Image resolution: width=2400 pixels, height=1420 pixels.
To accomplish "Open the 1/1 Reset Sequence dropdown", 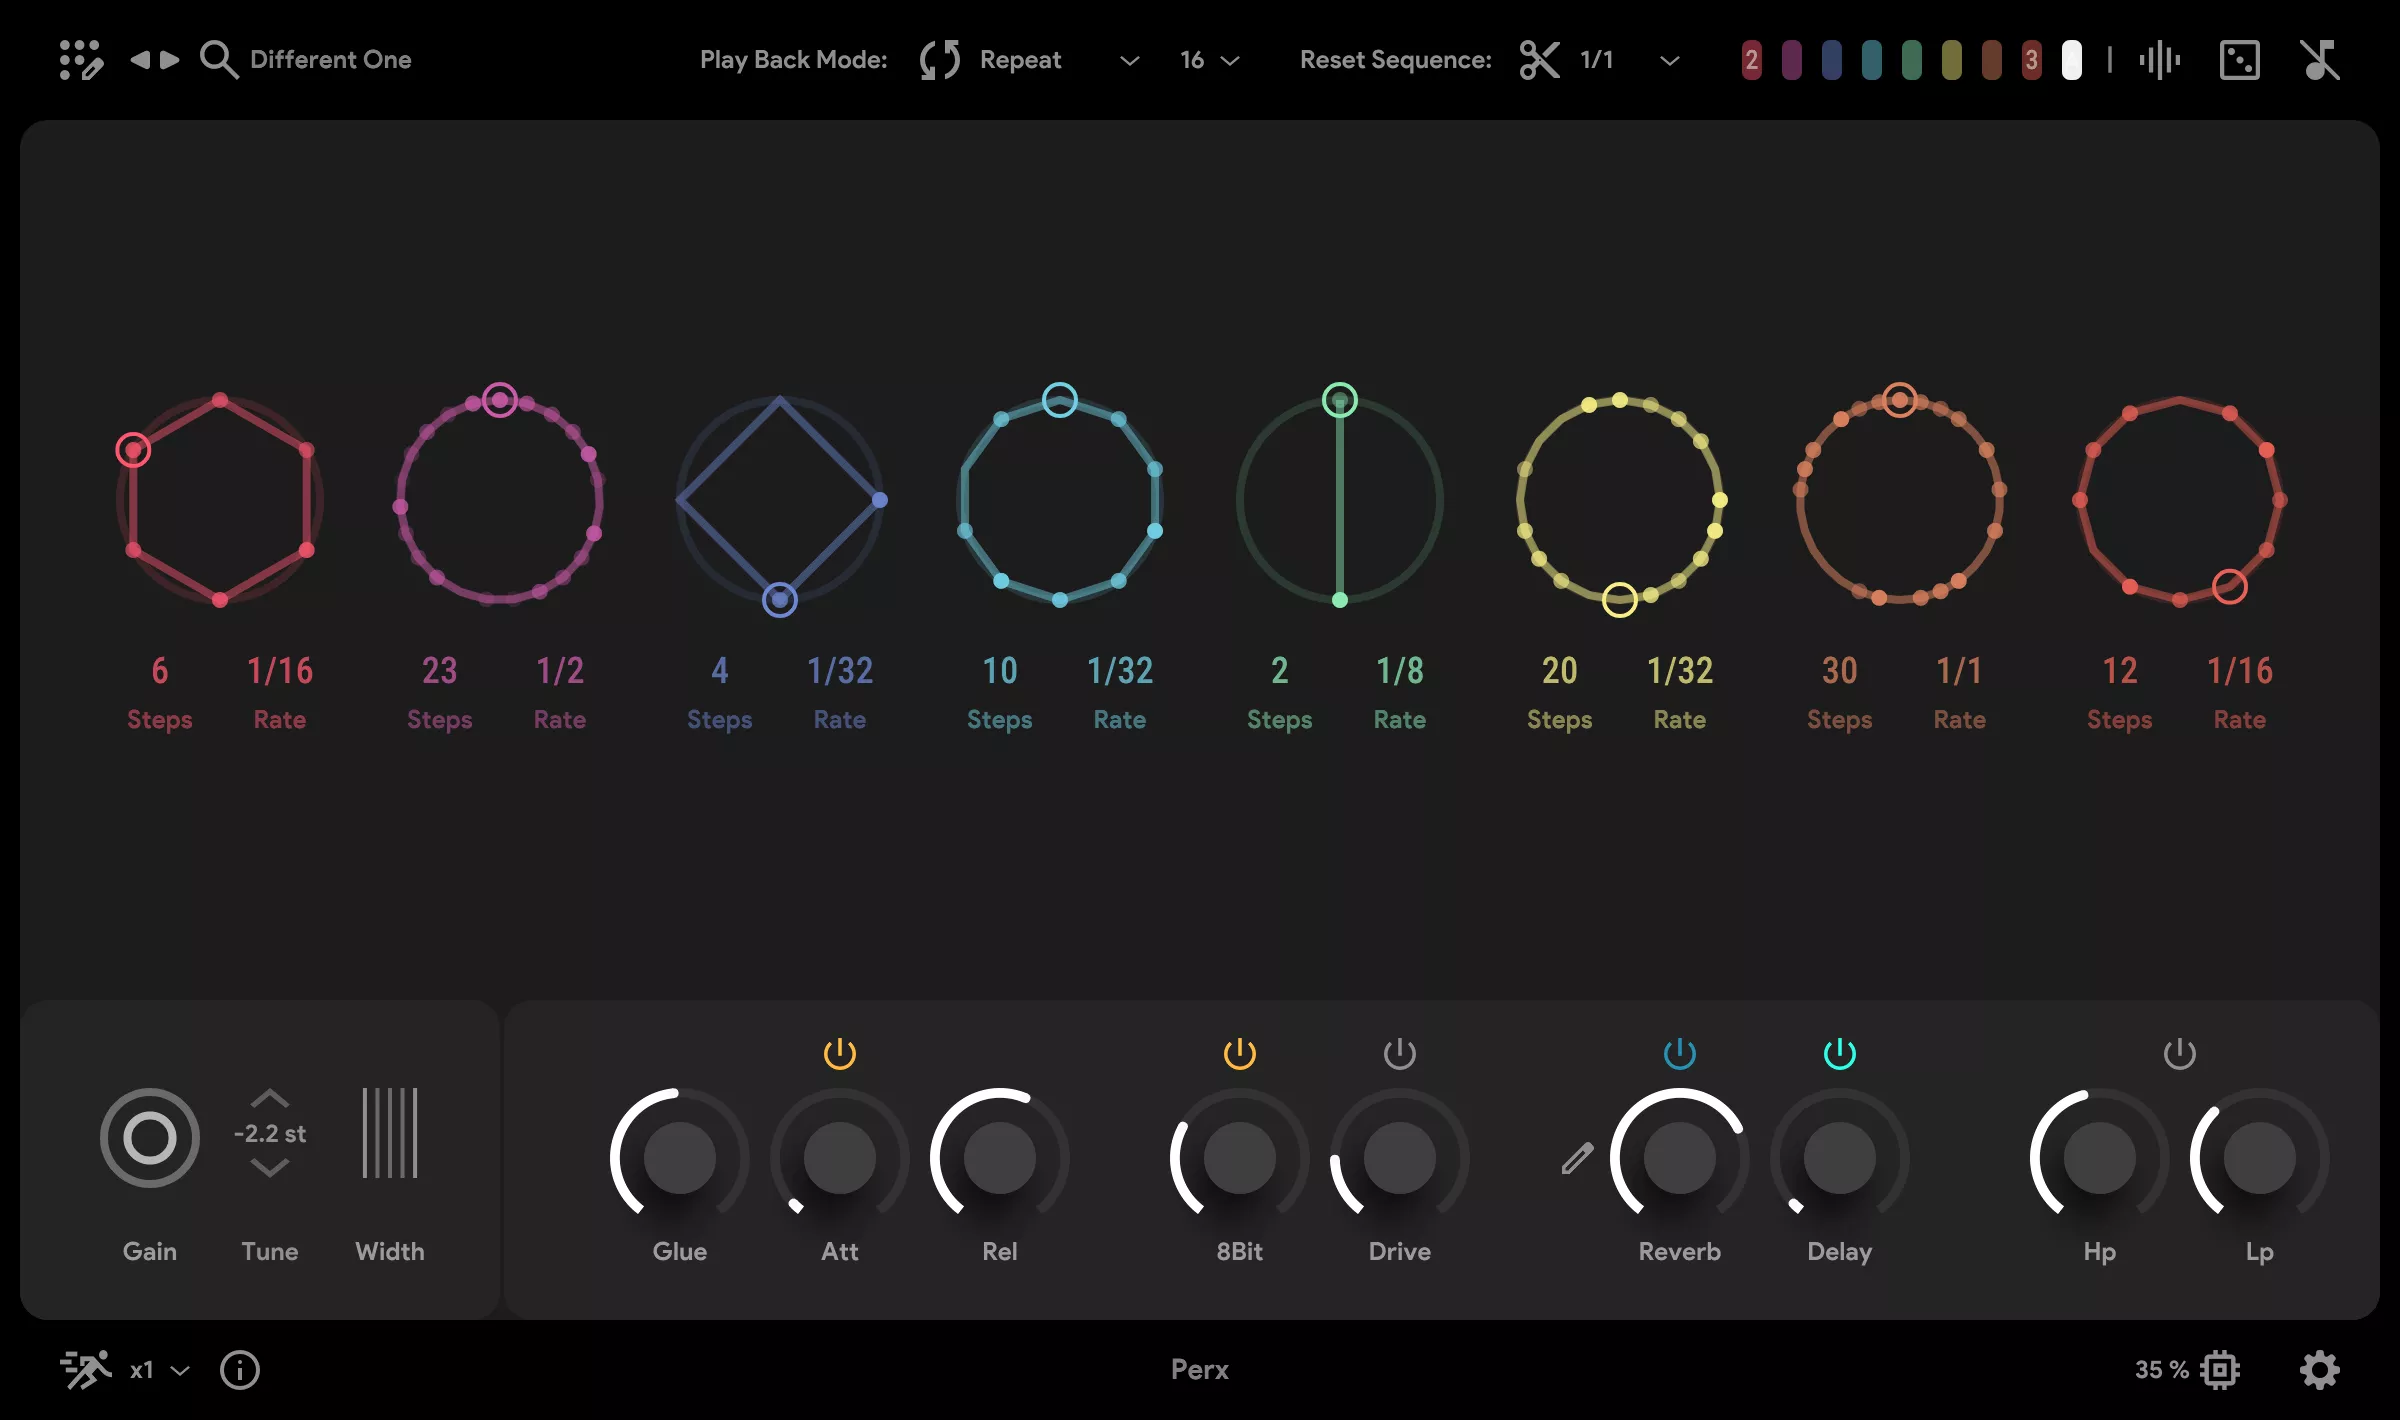I will 1668,61.
